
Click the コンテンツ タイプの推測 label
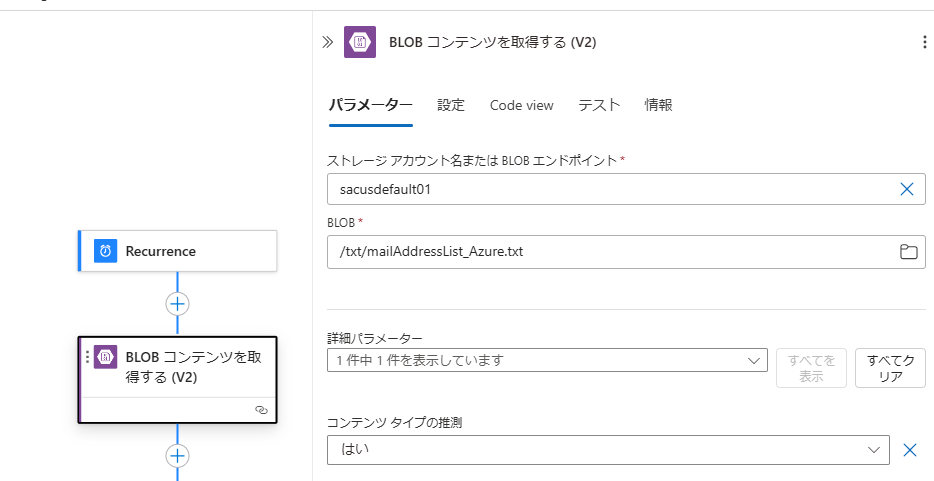coord(394,423)
